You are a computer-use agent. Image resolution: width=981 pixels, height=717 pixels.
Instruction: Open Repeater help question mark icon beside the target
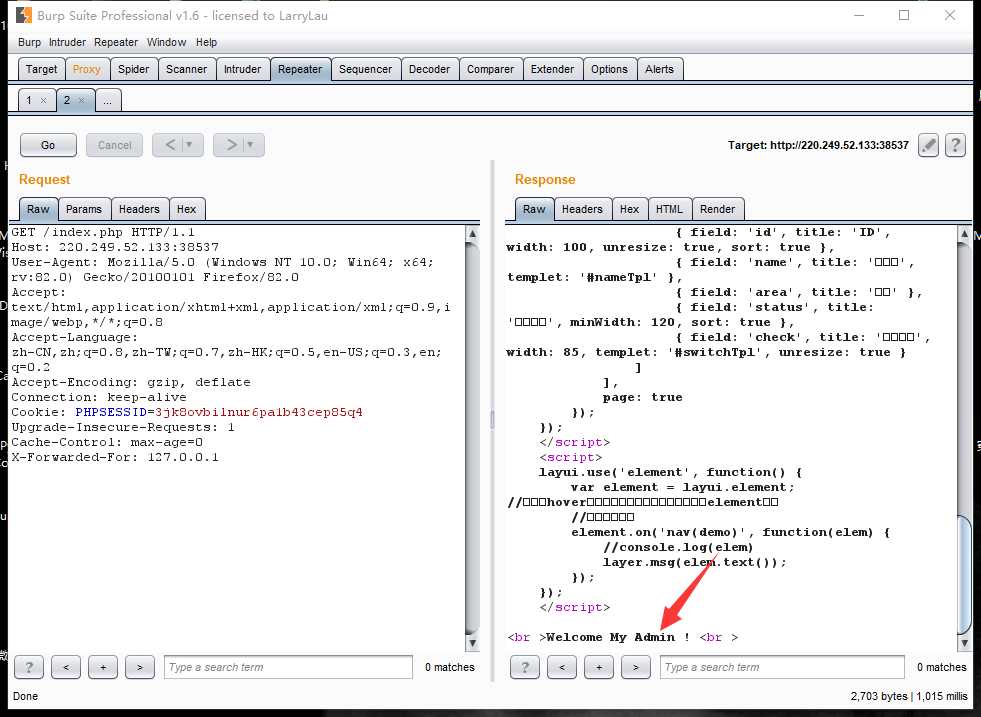click(x=955, y=145)
